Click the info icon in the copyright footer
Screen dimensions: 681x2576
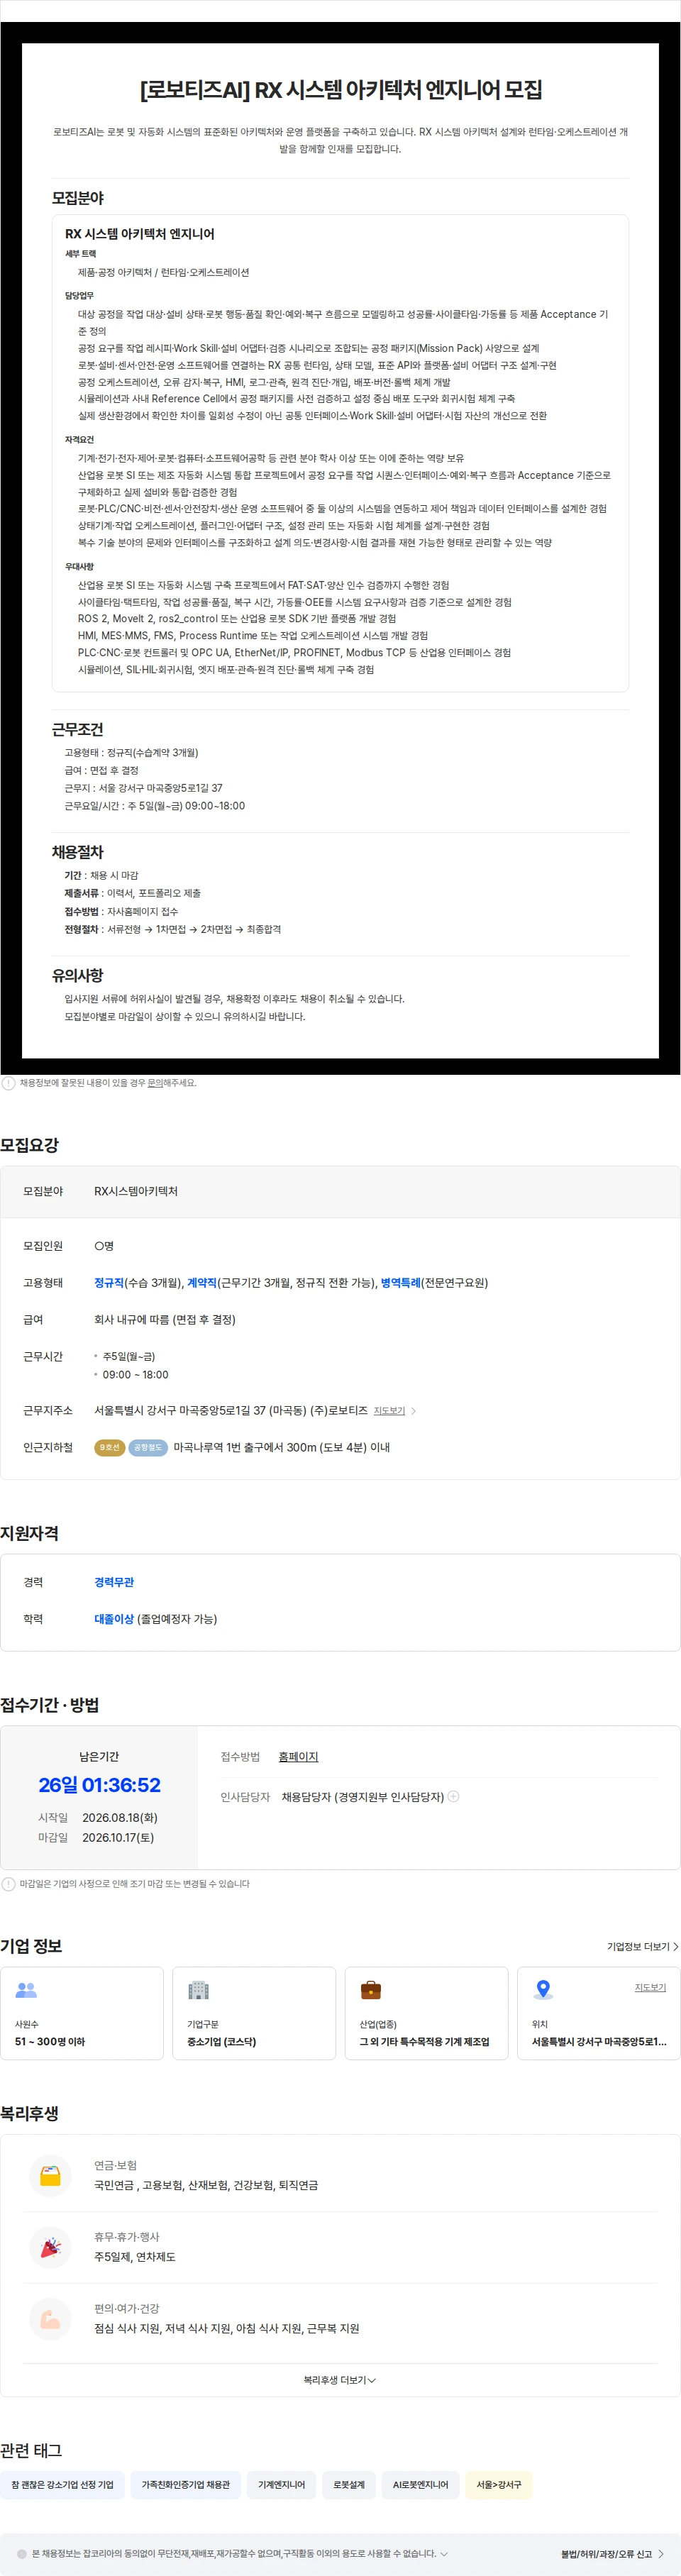click(x=22, y=2554)
